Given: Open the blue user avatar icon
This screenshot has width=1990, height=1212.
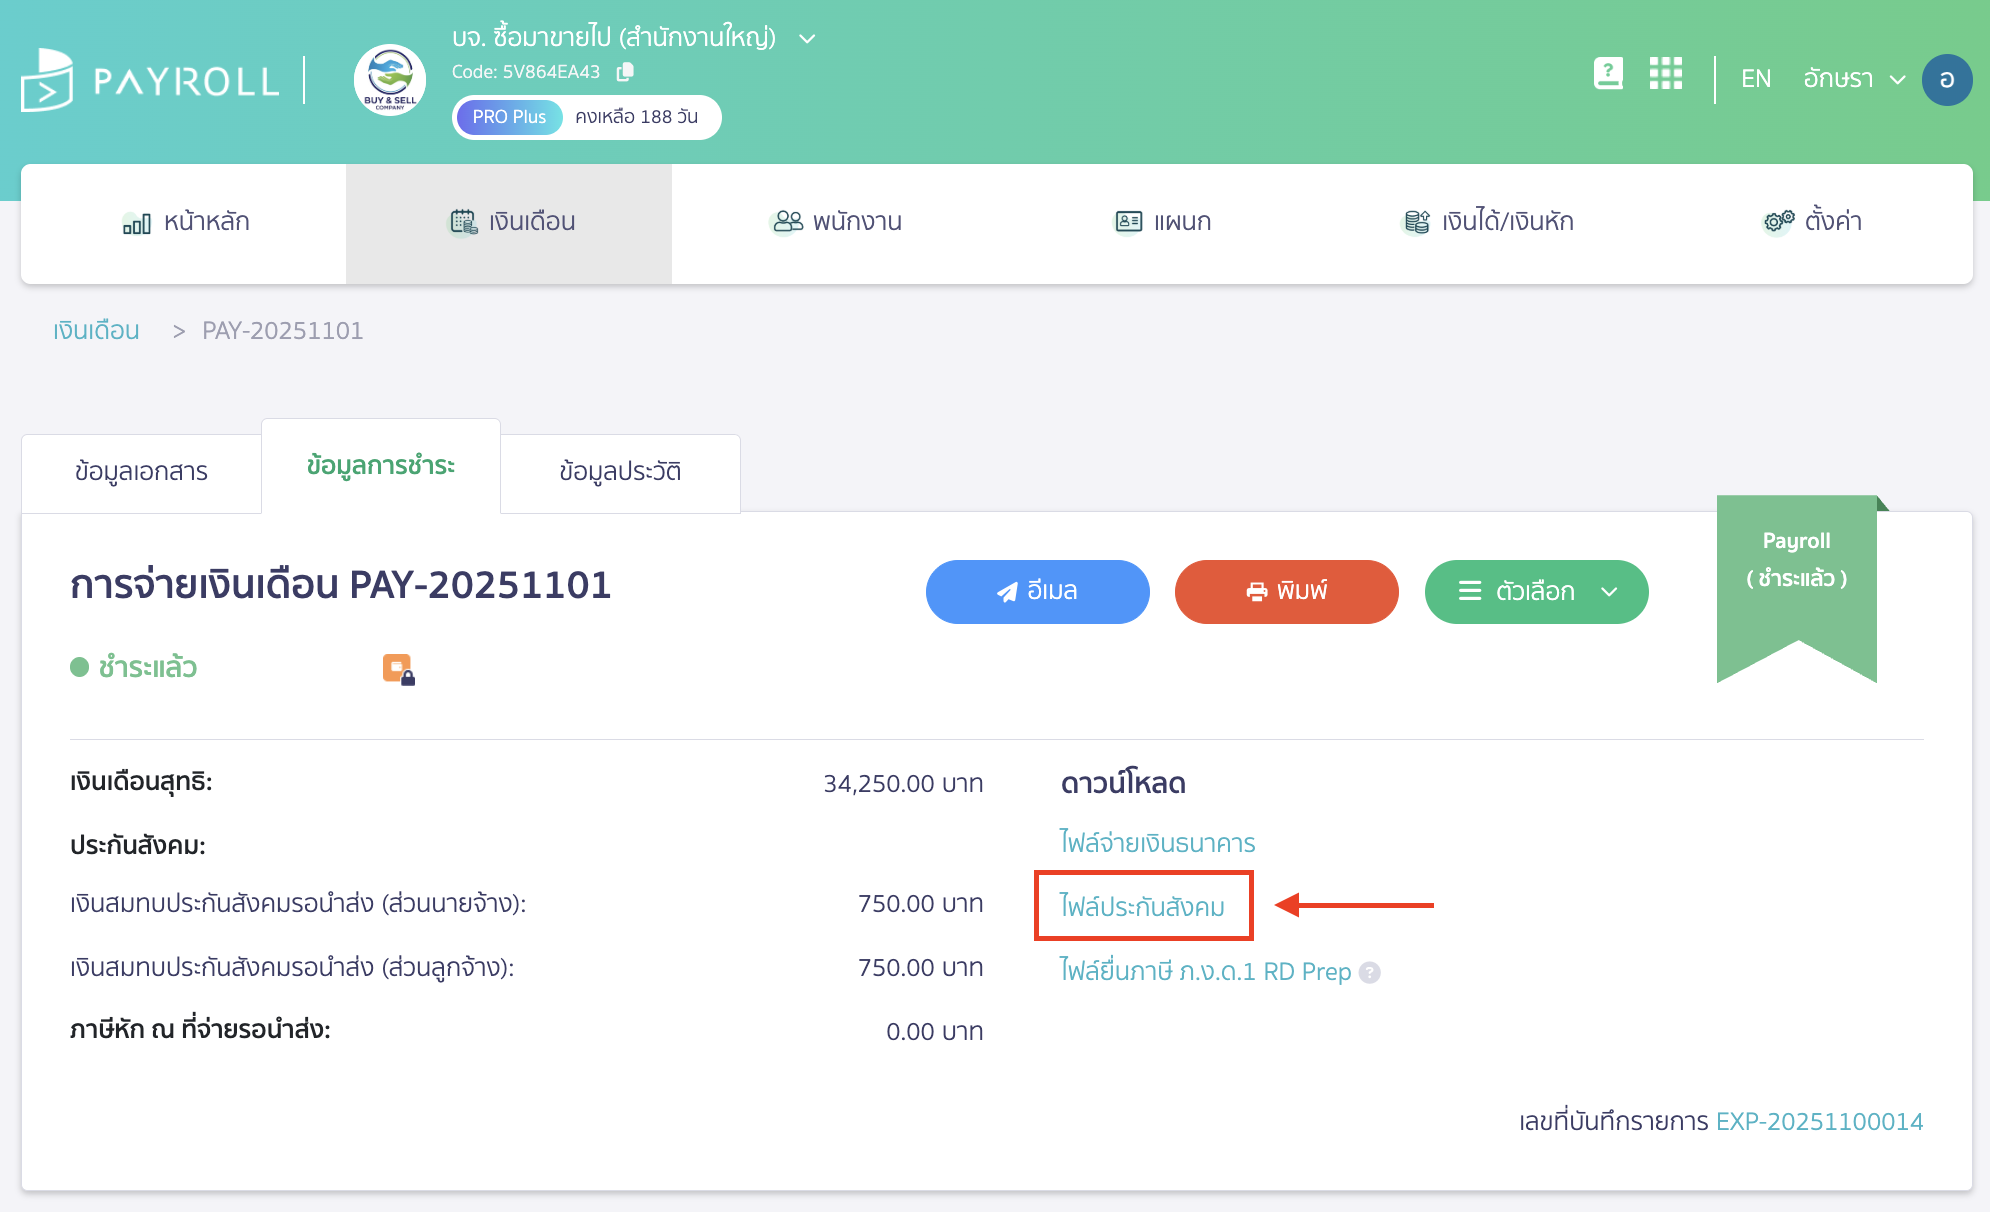Looking at the screenshot, I should (x=1946, y=79).
